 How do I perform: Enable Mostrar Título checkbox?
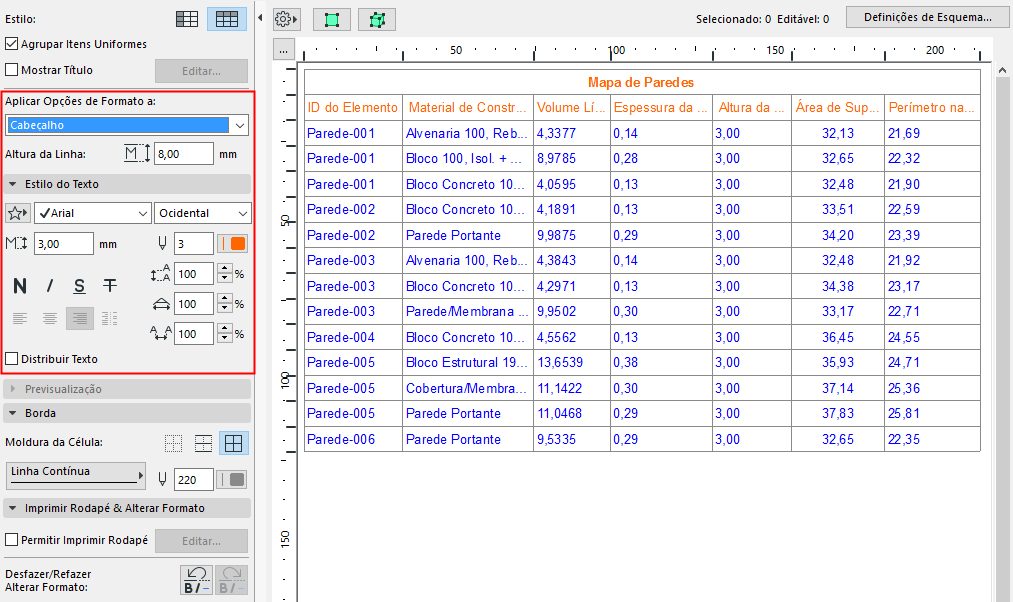(12, 70)
